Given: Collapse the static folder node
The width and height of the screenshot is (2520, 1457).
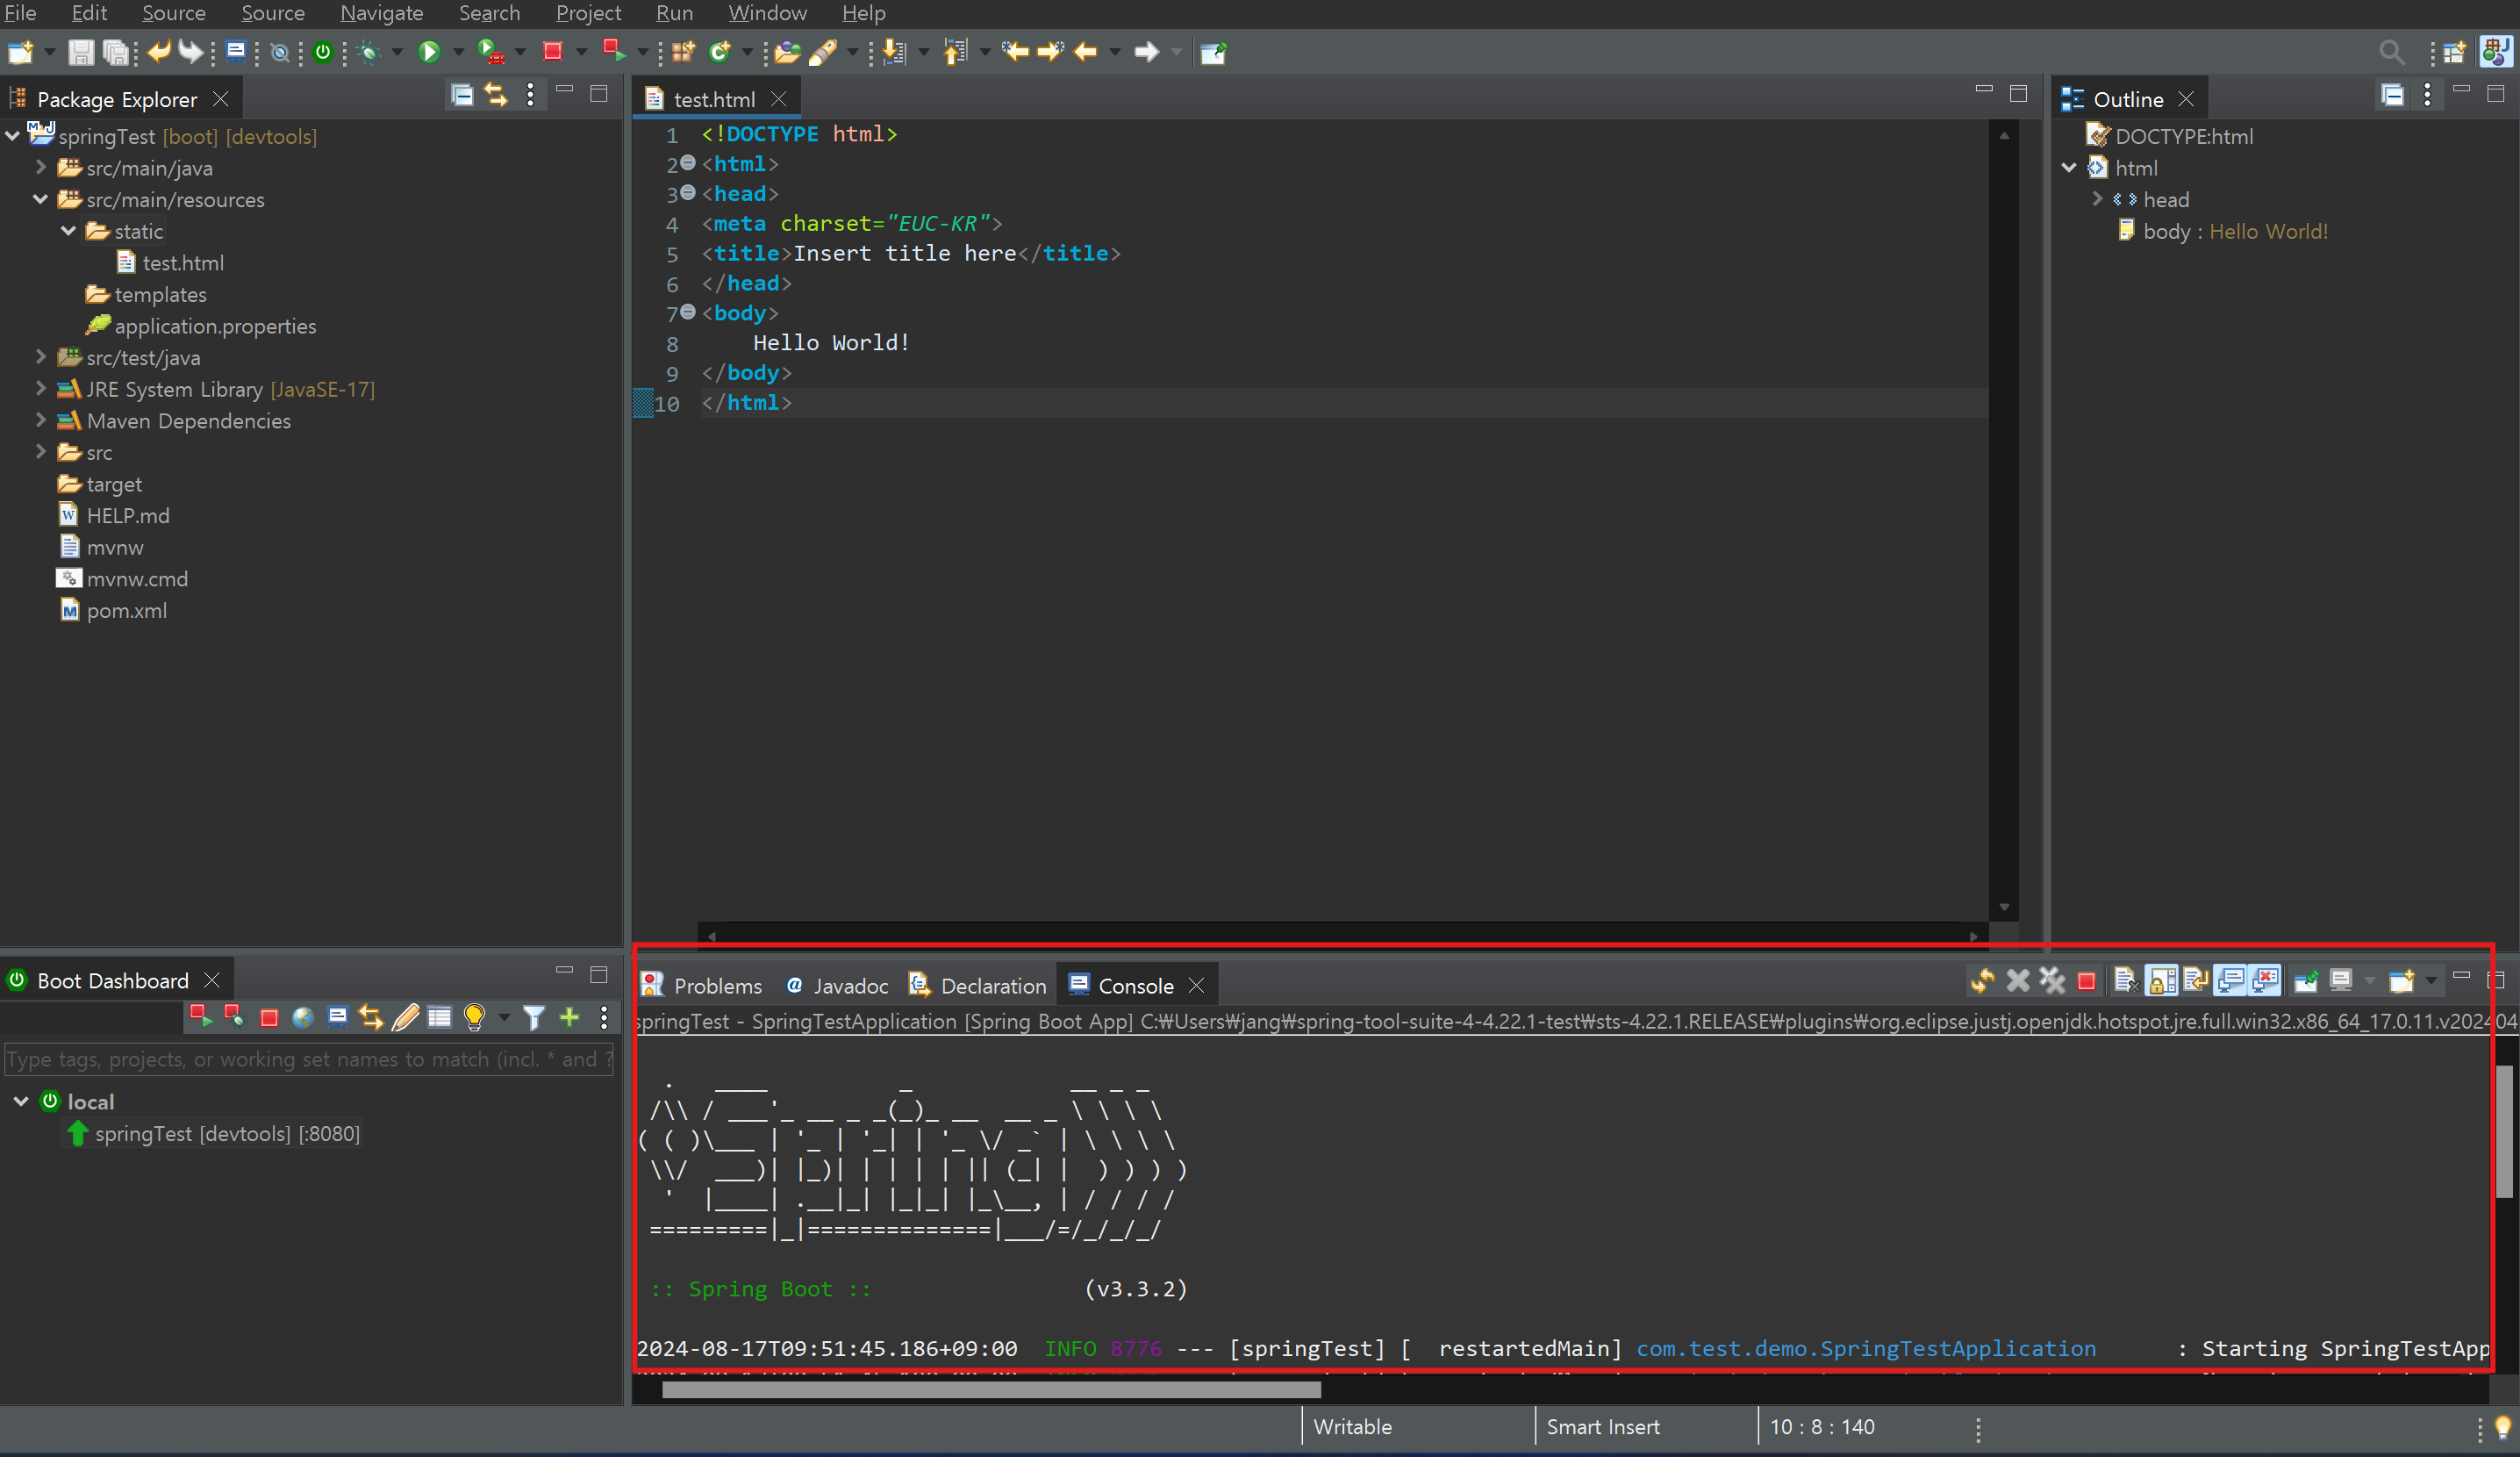Looking at the screenshot, I should [x=68, y=231].
